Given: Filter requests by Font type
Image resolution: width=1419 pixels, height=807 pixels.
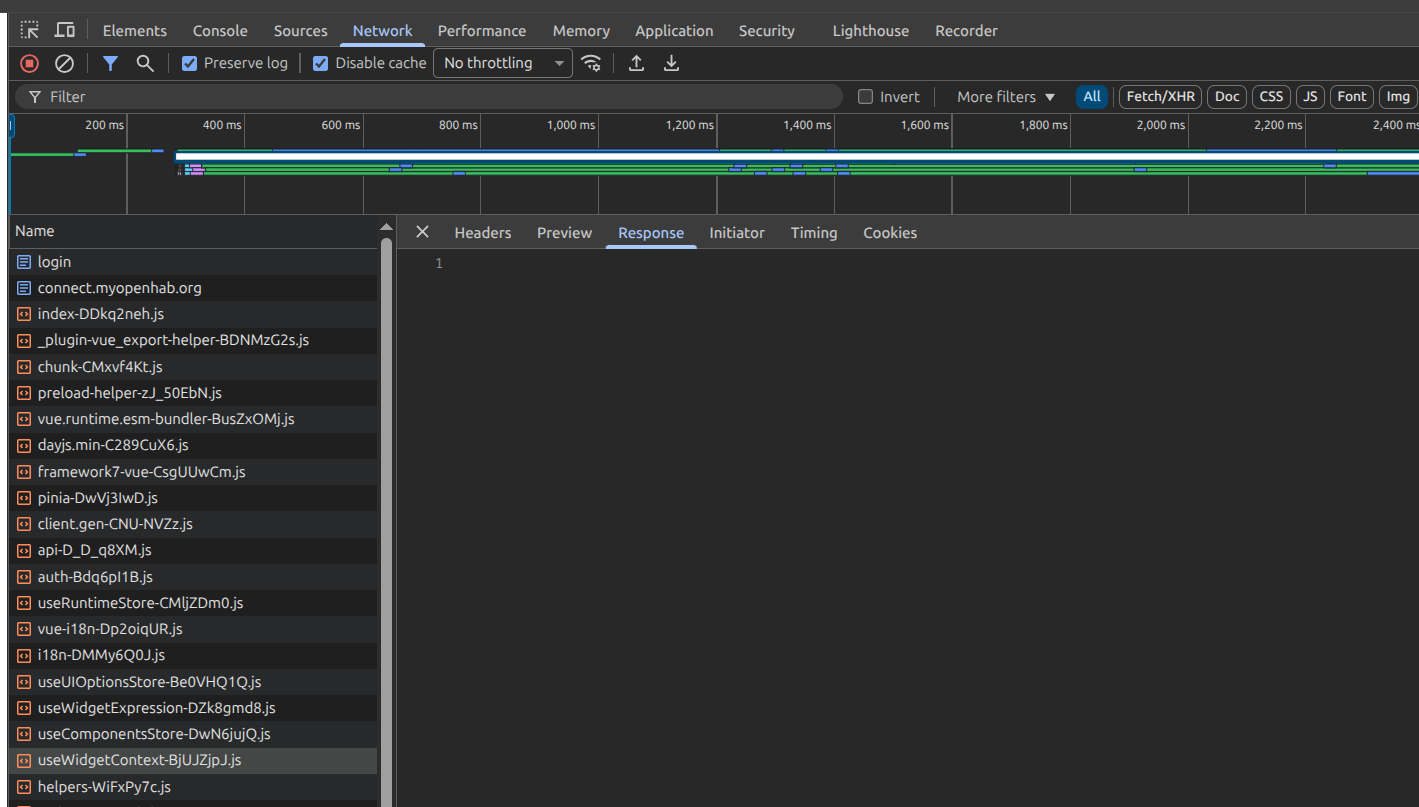Looking at the screenshot, I should [1352, 97].
